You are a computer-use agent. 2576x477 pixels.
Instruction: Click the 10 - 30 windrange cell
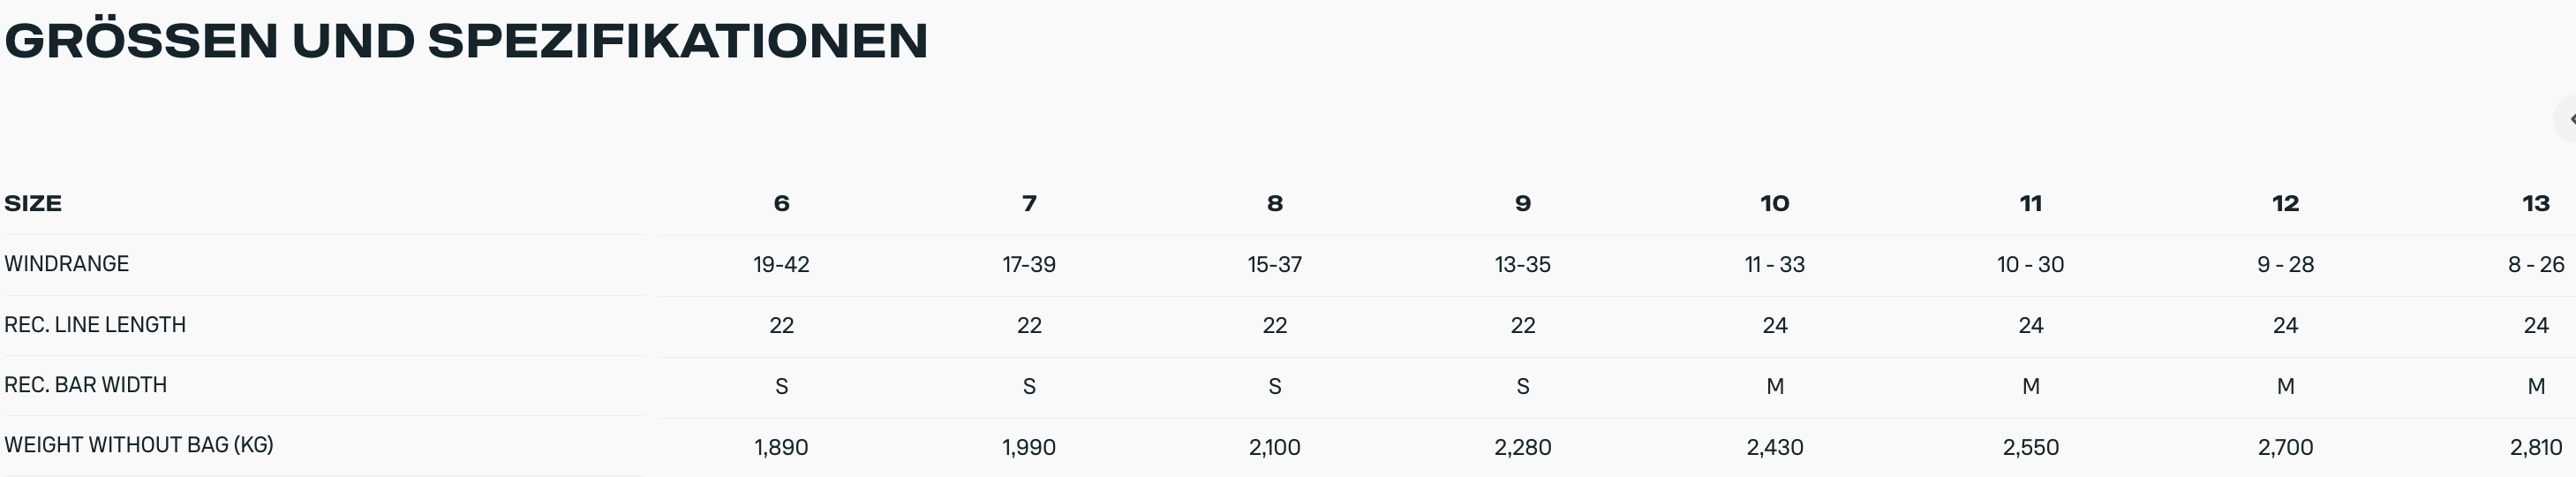tap(2031, 265)
